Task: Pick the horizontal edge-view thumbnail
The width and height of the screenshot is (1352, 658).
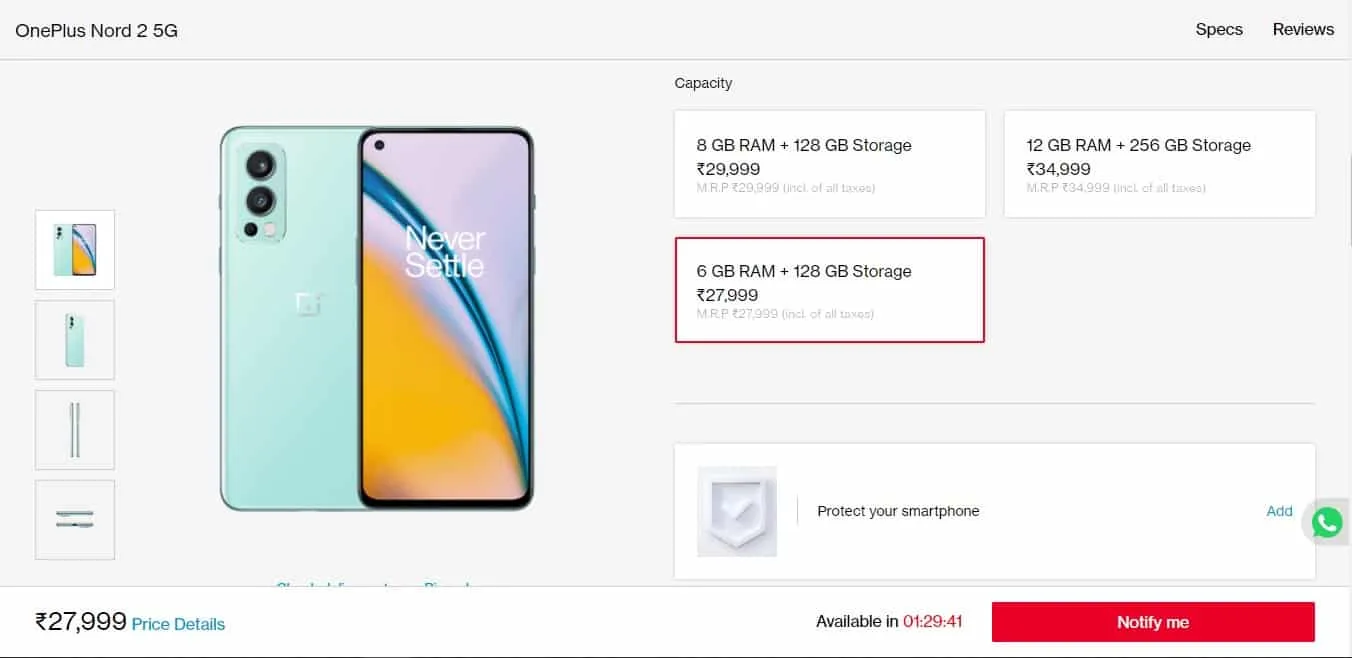Action: coord(75,520)
